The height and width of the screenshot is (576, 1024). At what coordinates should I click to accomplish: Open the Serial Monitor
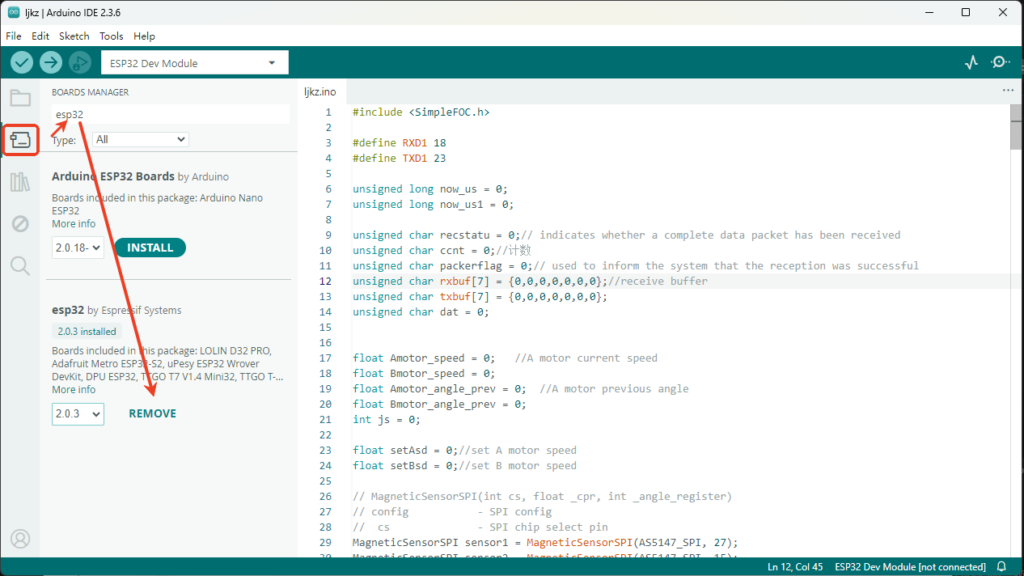pyautogui.click(x=1000, y=63)
